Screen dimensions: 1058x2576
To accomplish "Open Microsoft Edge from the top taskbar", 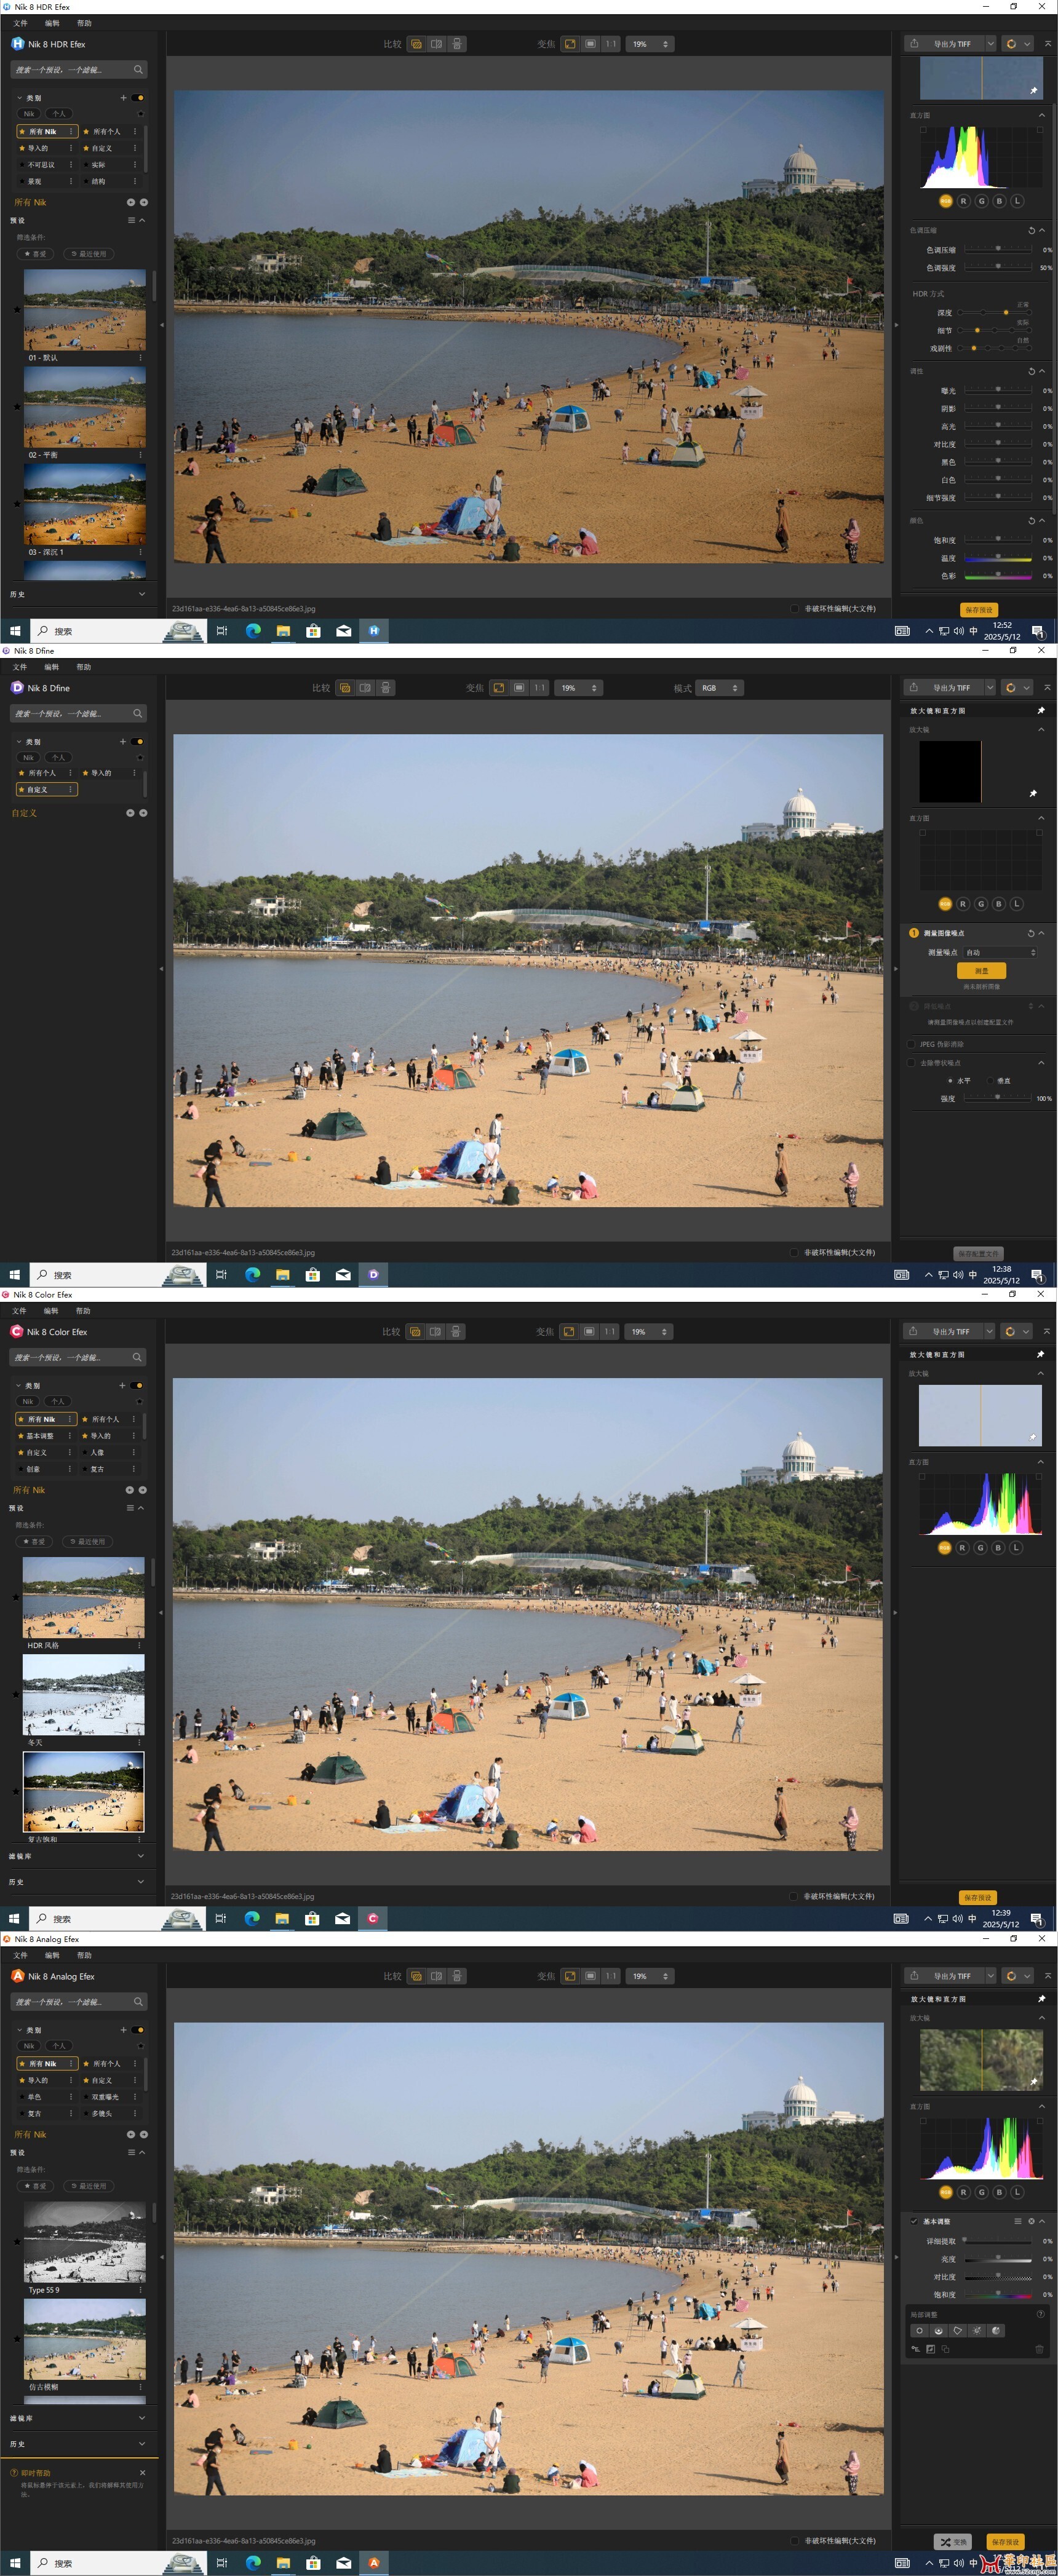I will [253, 631].
